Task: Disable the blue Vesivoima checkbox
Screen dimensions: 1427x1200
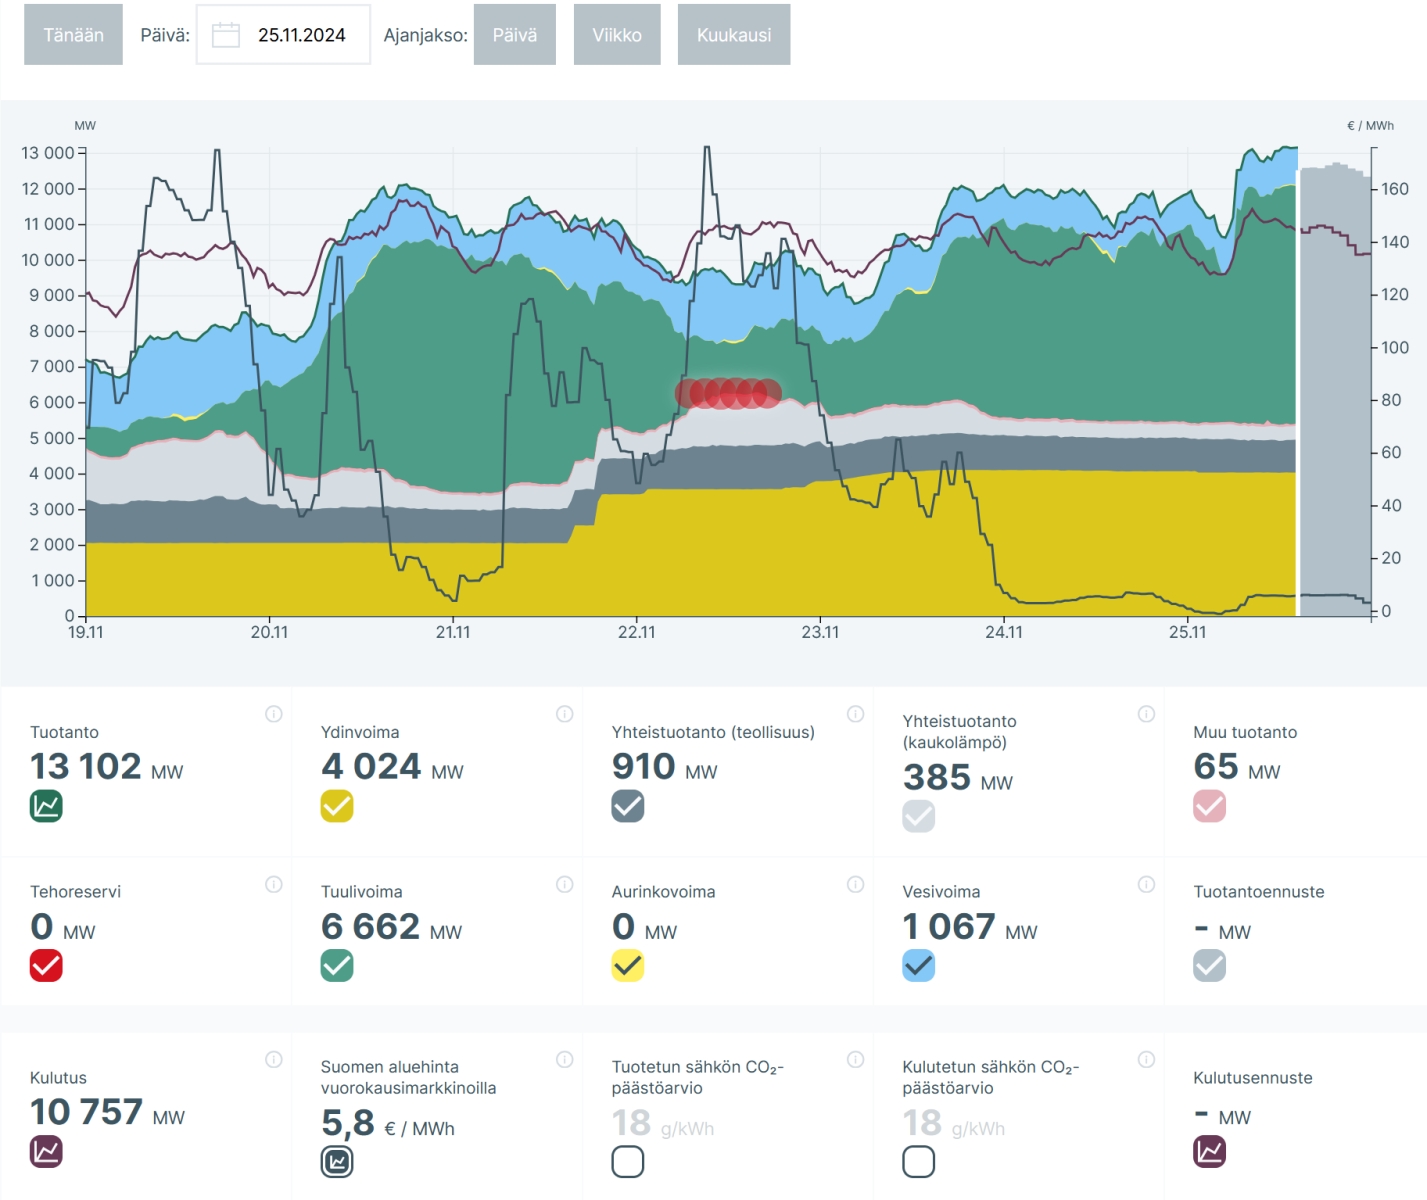Action: [x=918, y=966]
